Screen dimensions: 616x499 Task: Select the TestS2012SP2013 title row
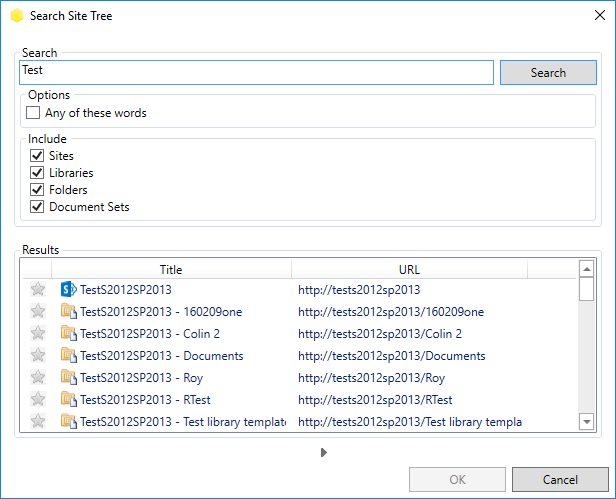tap(126, 290)
